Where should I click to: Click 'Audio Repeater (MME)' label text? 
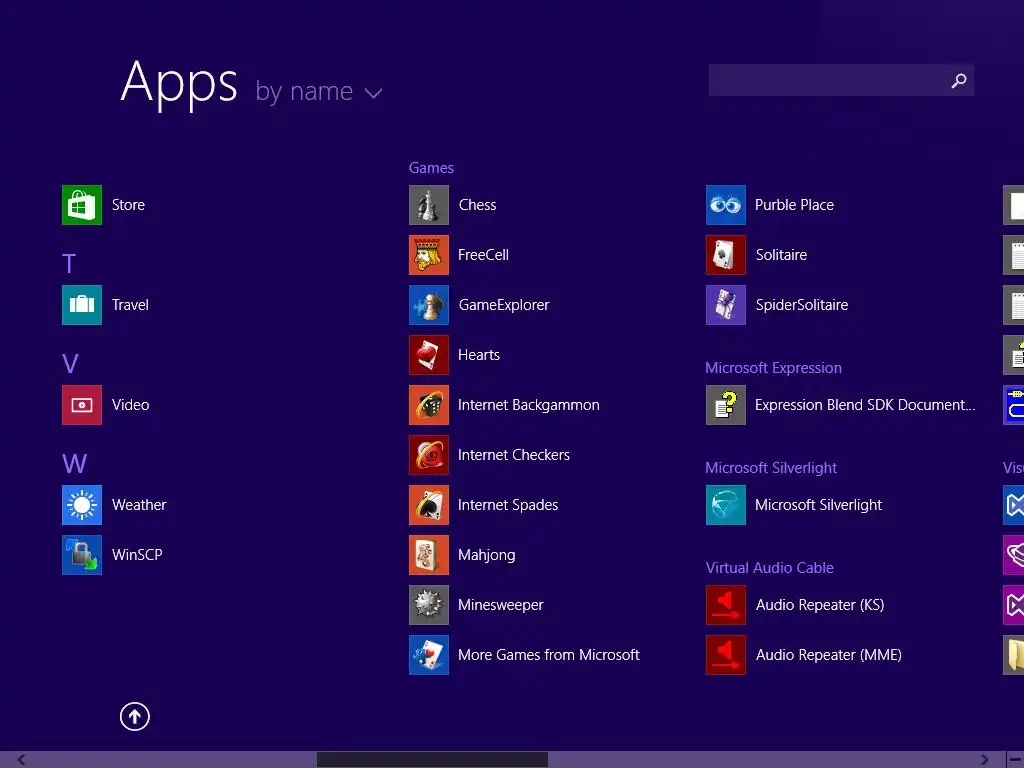click(x=829, y=655)
